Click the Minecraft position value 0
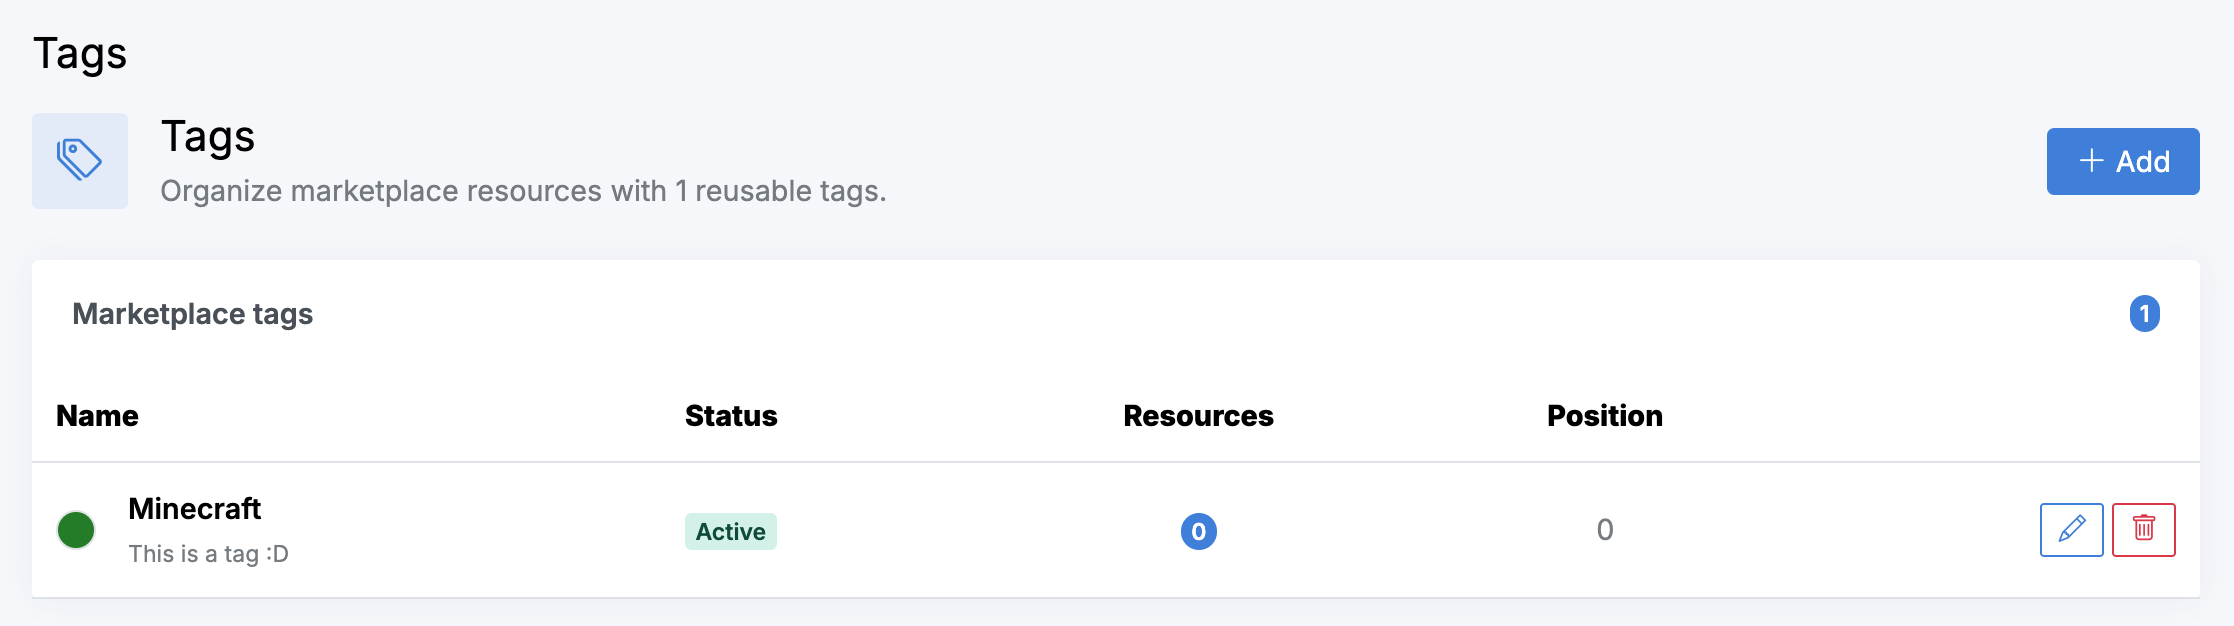Viewport: 2234px width, 626px height. 1604,530
